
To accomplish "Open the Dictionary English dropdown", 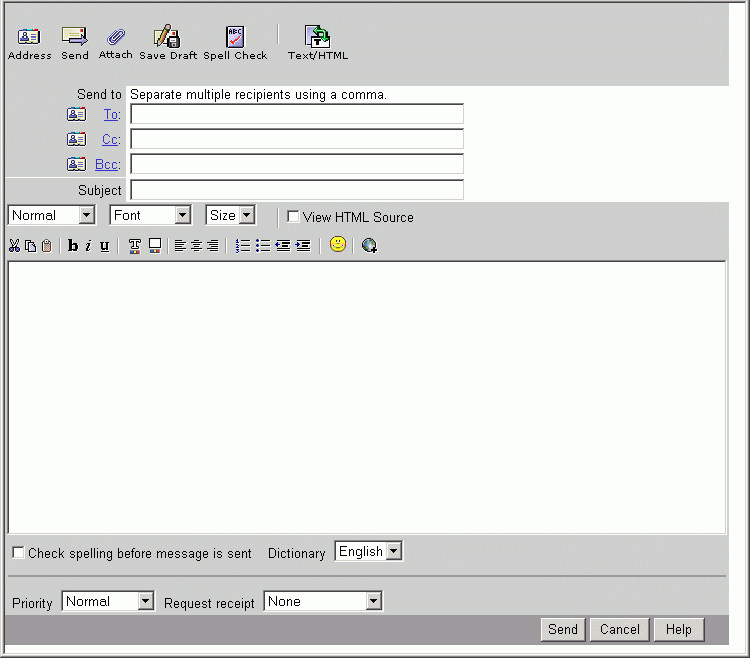I will [x=368, y=551].
